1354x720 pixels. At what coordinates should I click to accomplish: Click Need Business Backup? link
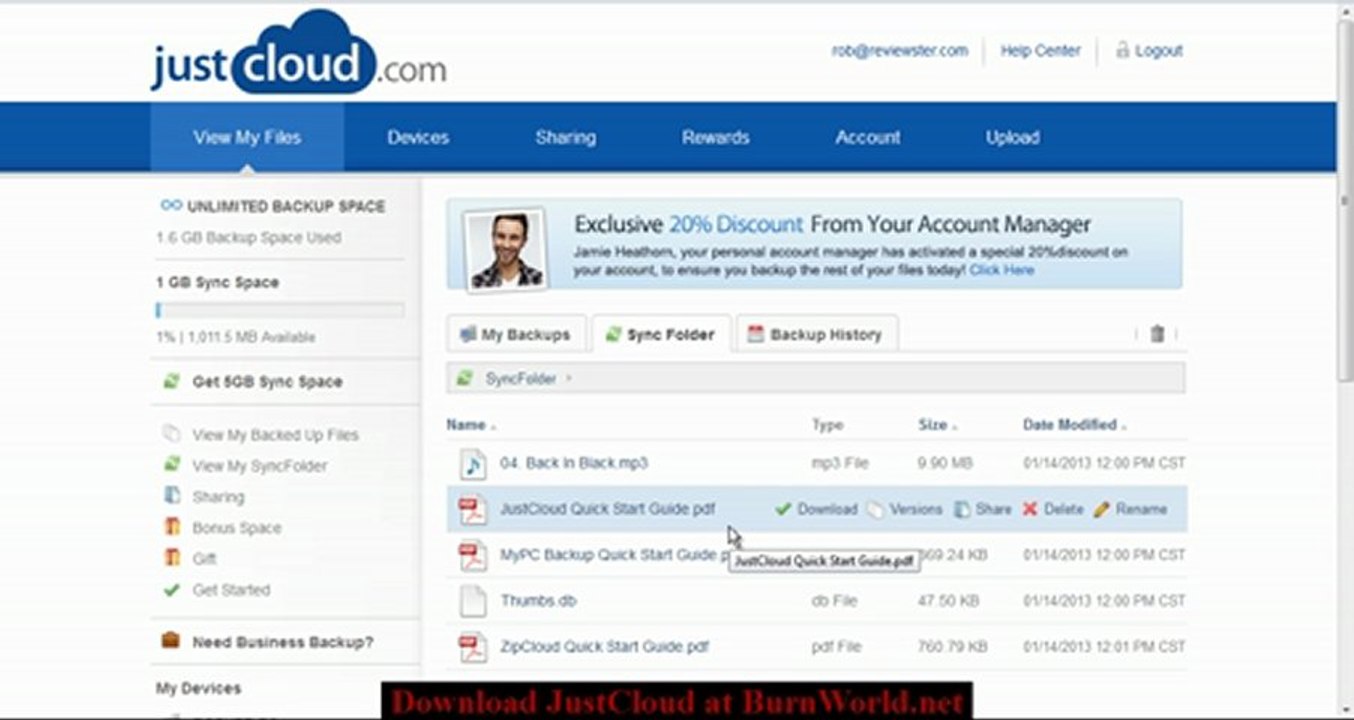283,642
